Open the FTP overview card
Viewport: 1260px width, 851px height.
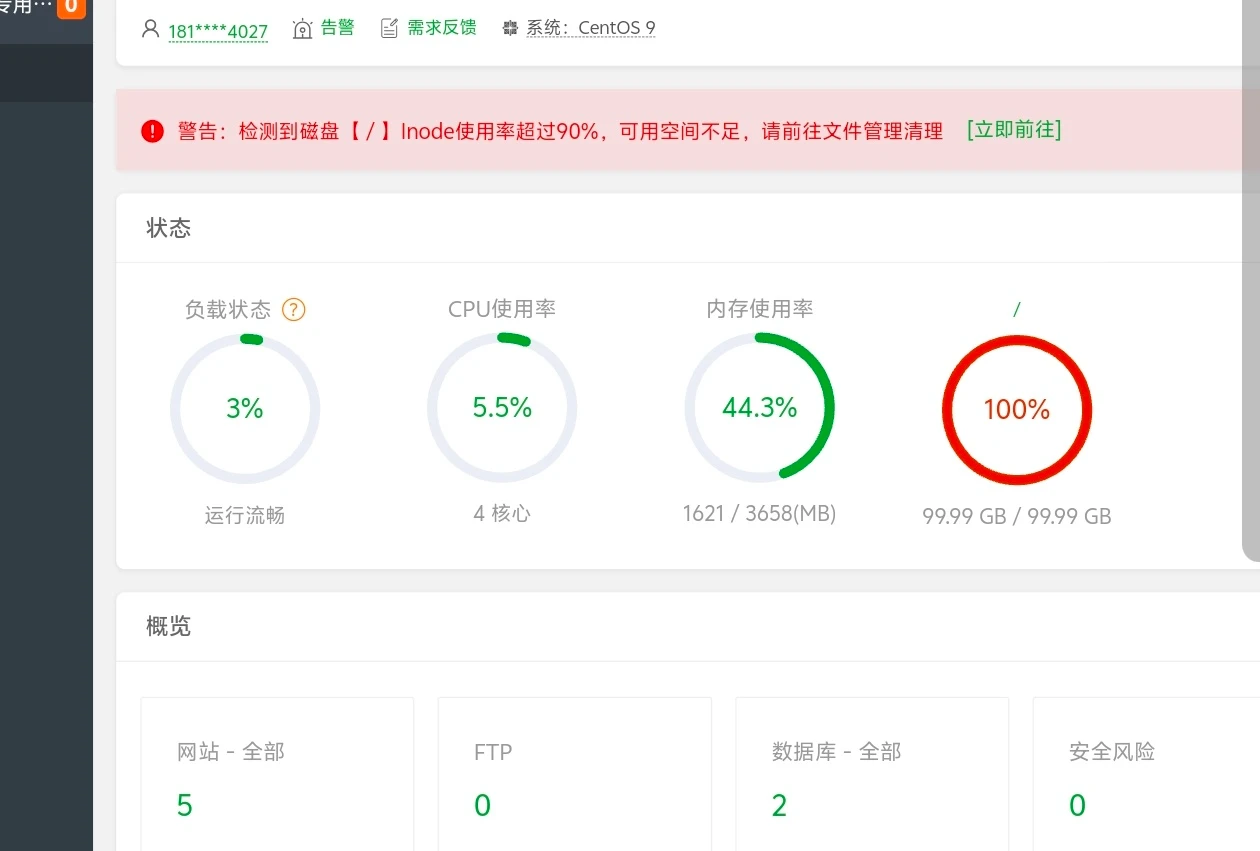point(574,773)
